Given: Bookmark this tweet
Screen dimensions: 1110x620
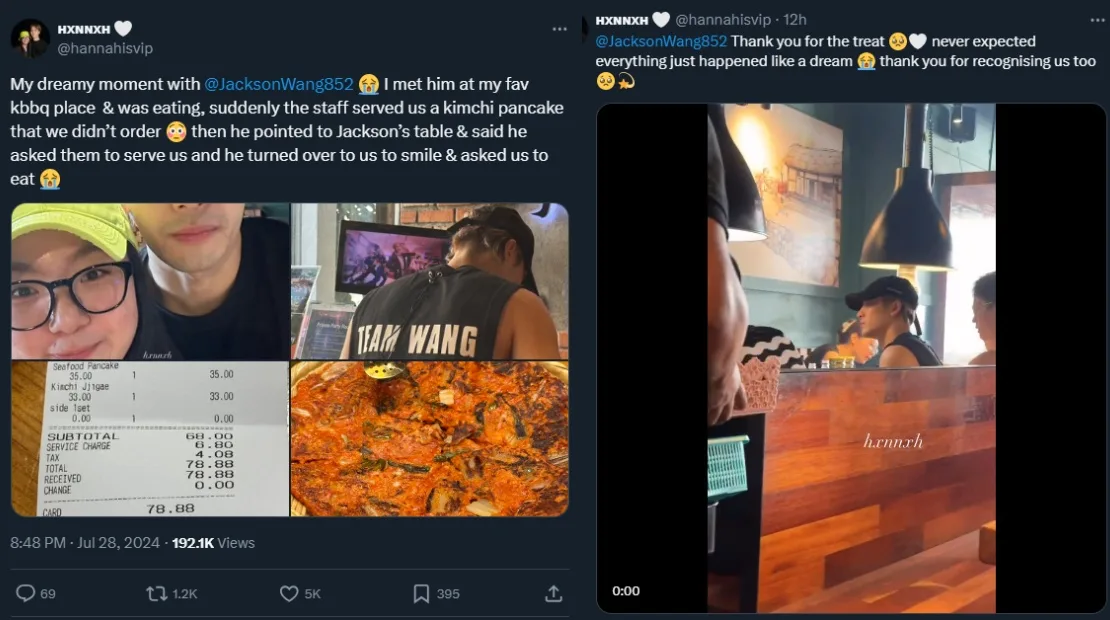Looking at the screenshot, I should click(422, 593).
